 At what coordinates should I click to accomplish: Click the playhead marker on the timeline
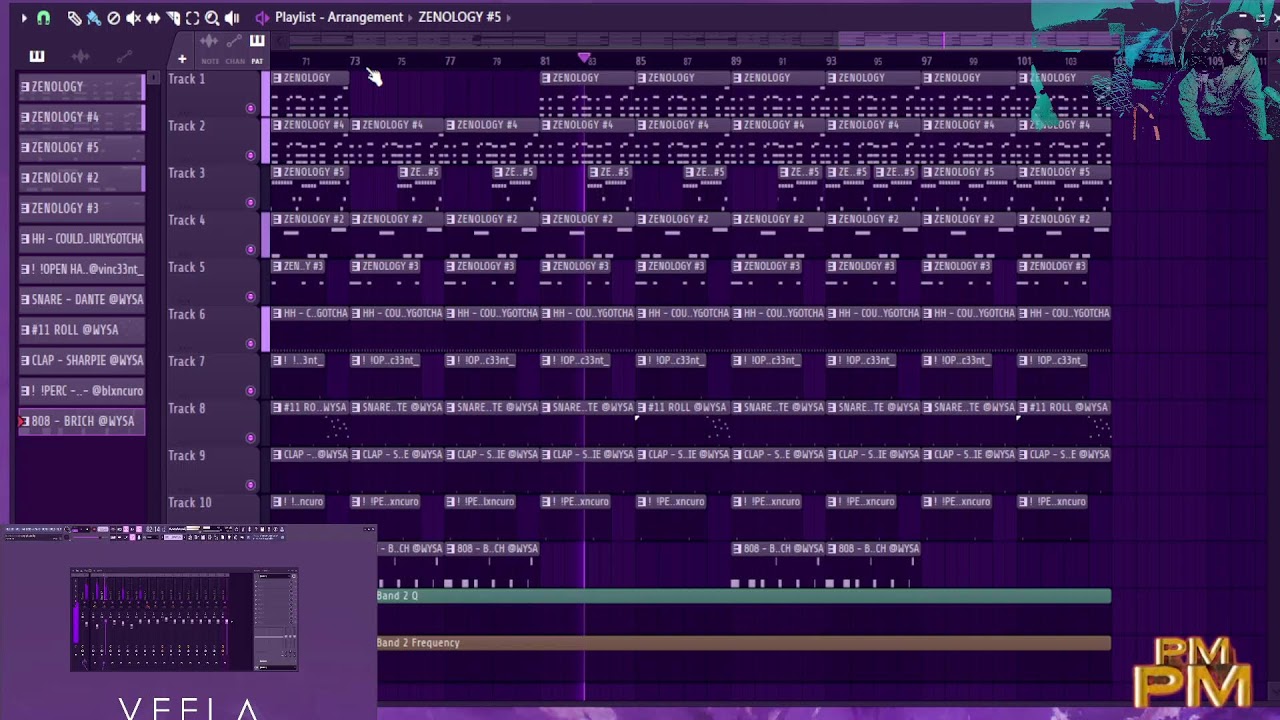(584, 59)
